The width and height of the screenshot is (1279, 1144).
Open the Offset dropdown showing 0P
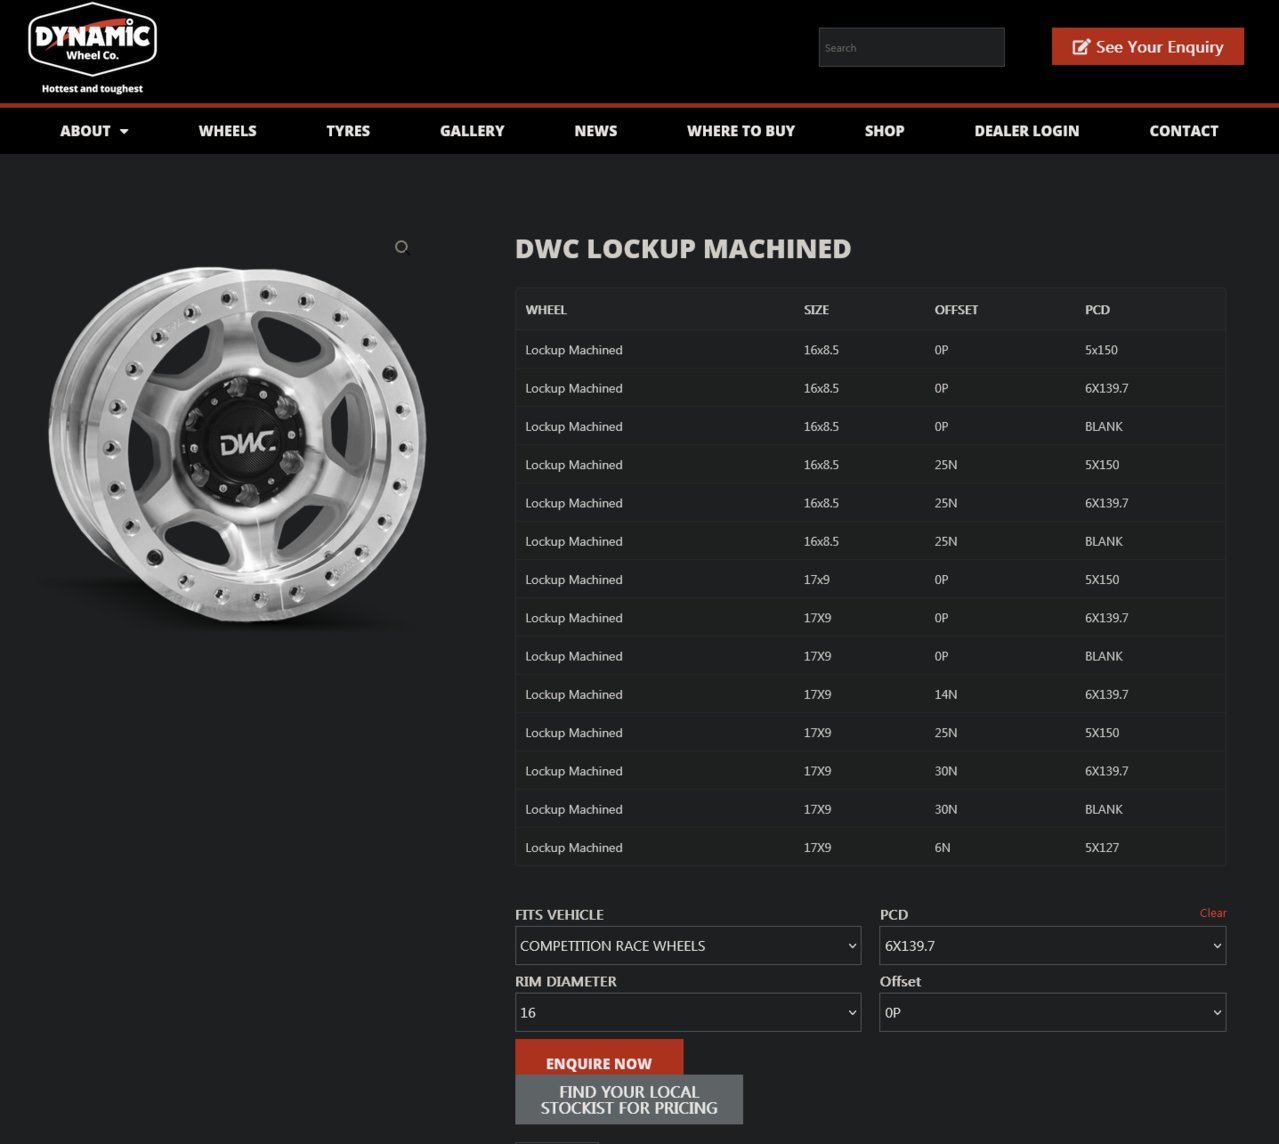pyautogui.click(x=1053, y=1013)
